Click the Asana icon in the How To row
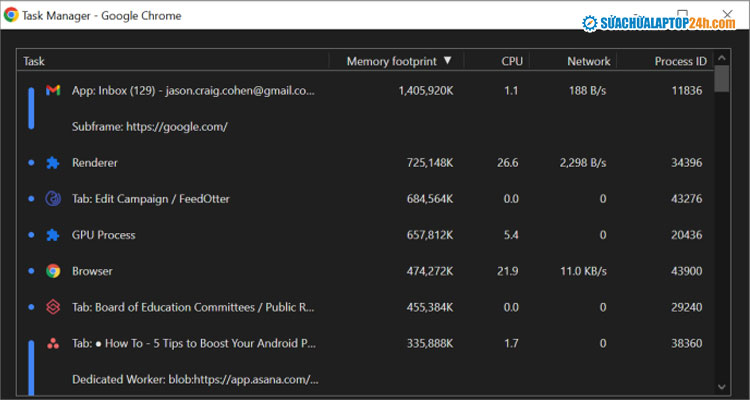Viewport: 750px width, 400px height. point(53,343)
